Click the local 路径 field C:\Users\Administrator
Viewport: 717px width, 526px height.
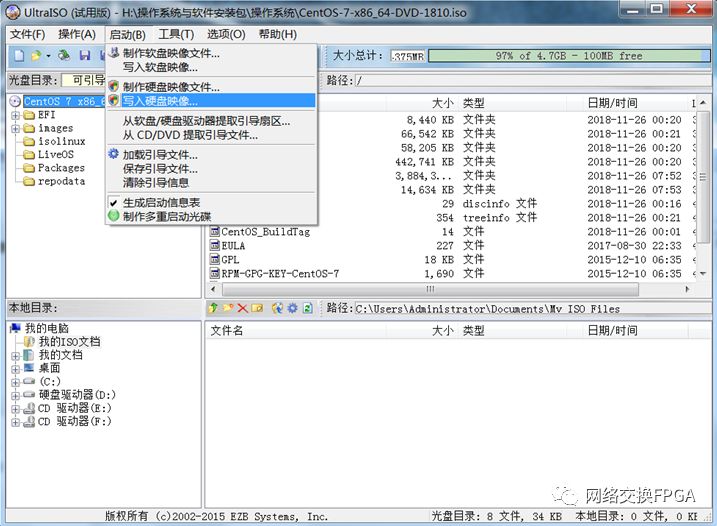(533, 309)
